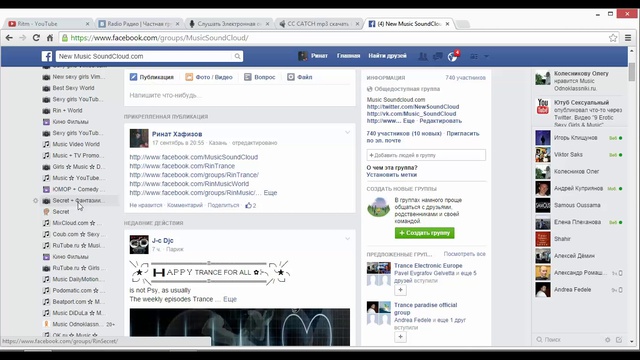Go to Главная home link
The image size is (640, 360).
pos(349,56)
